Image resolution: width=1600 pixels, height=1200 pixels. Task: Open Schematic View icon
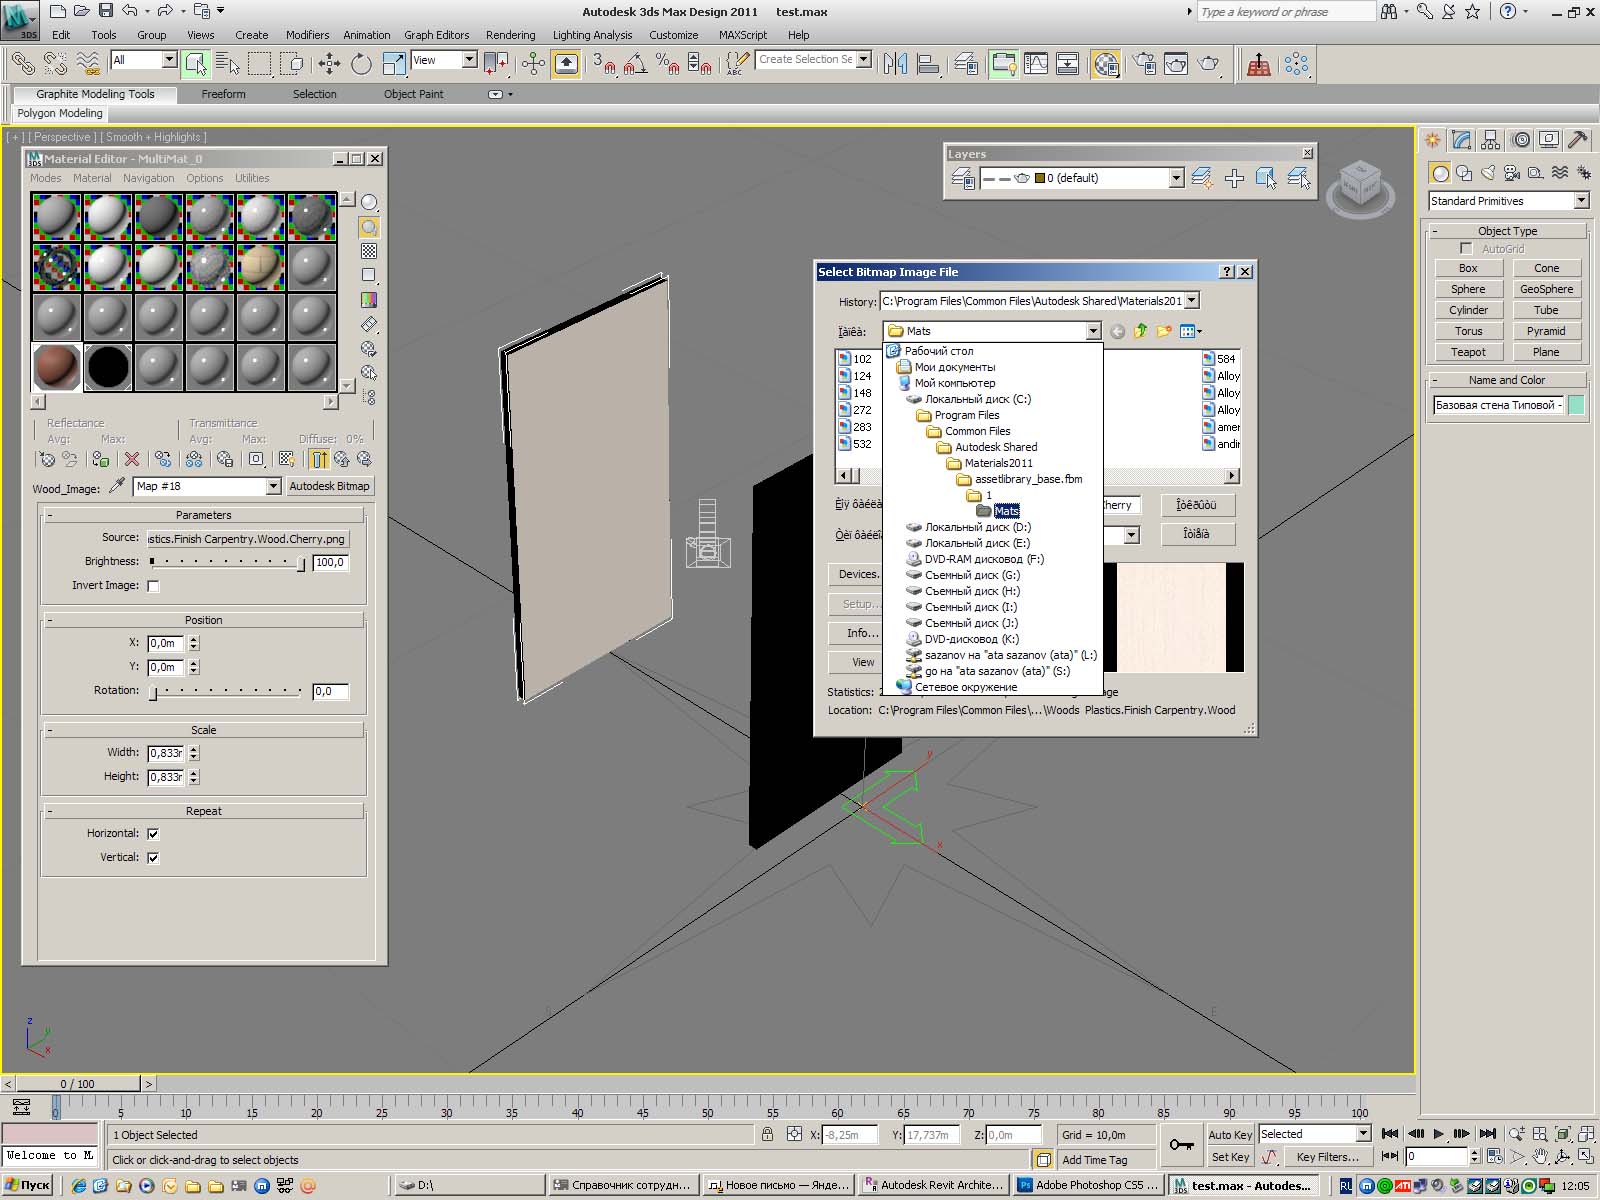pos(1068,64)
